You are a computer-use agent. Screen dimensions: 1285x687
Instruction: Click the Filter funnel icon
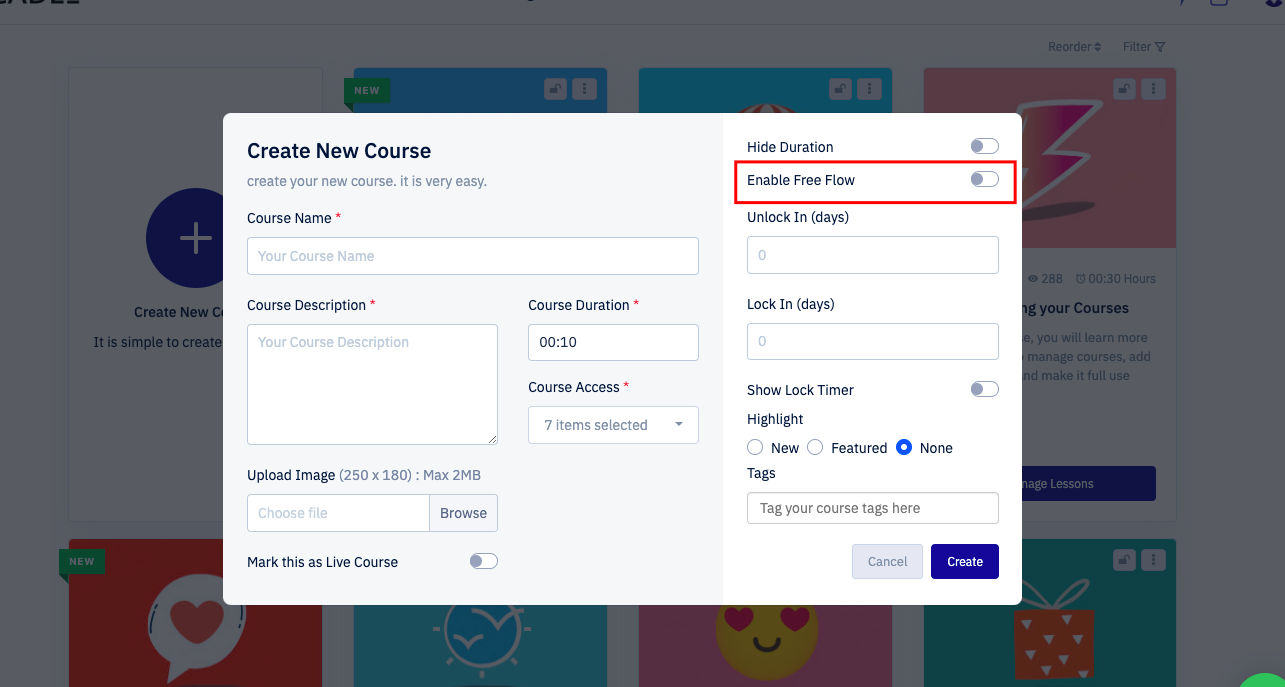click(x=1159, y=47)
